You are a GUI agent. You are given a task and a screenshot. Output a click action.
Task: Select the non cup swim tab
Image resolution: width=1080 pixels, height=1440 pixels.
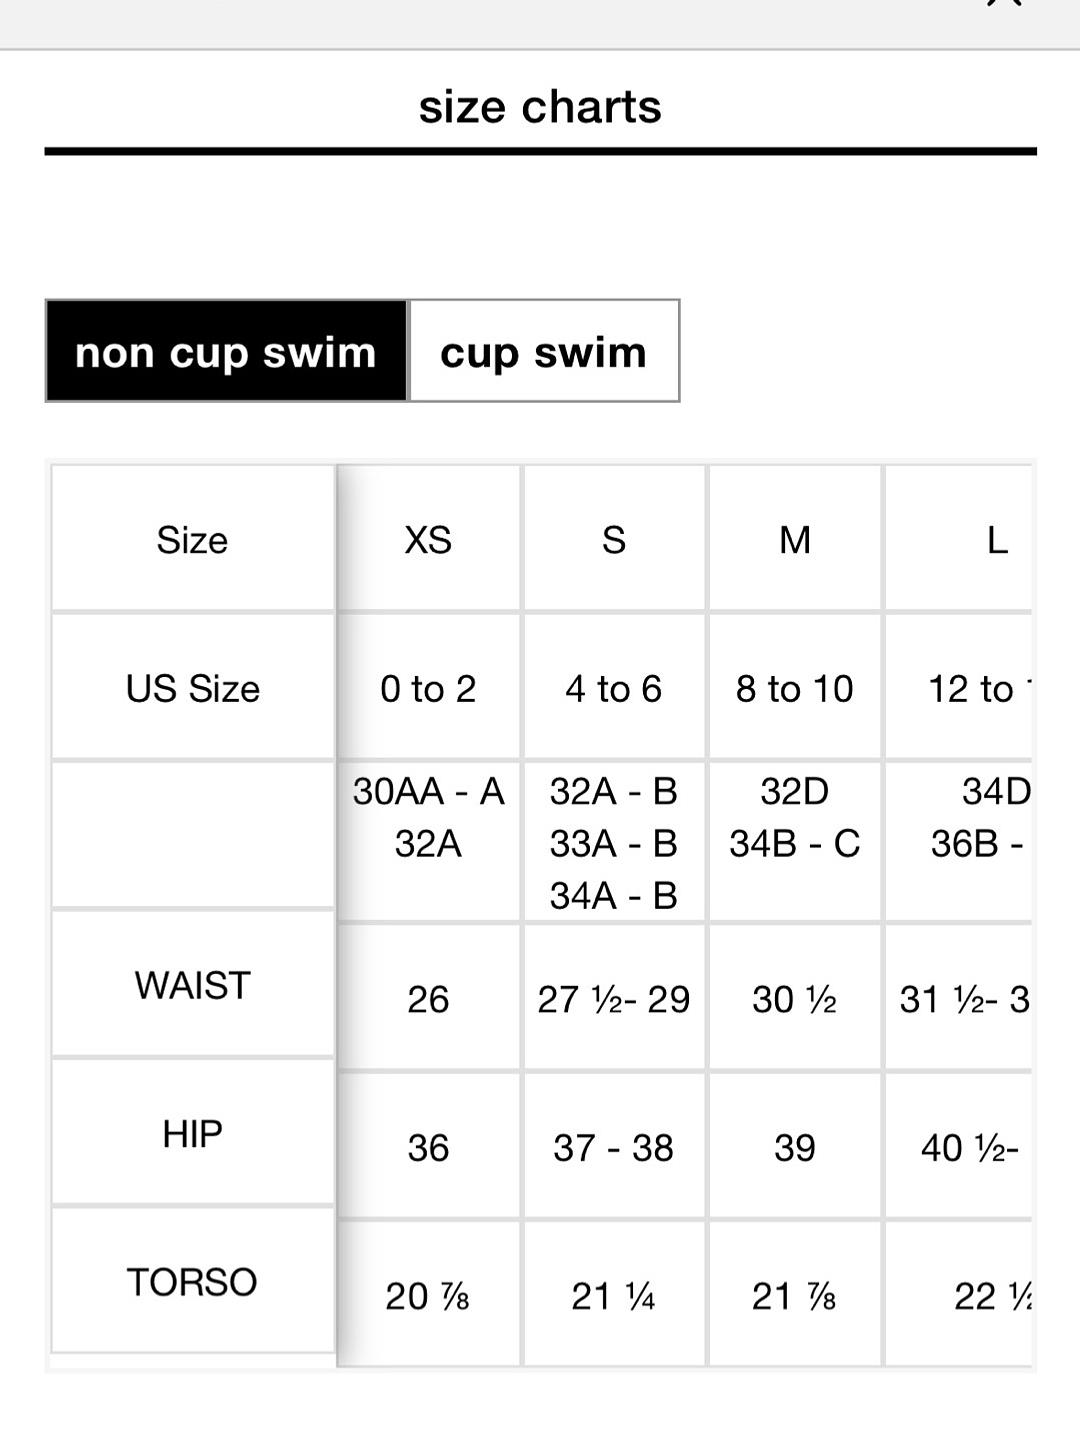point(226,351)
